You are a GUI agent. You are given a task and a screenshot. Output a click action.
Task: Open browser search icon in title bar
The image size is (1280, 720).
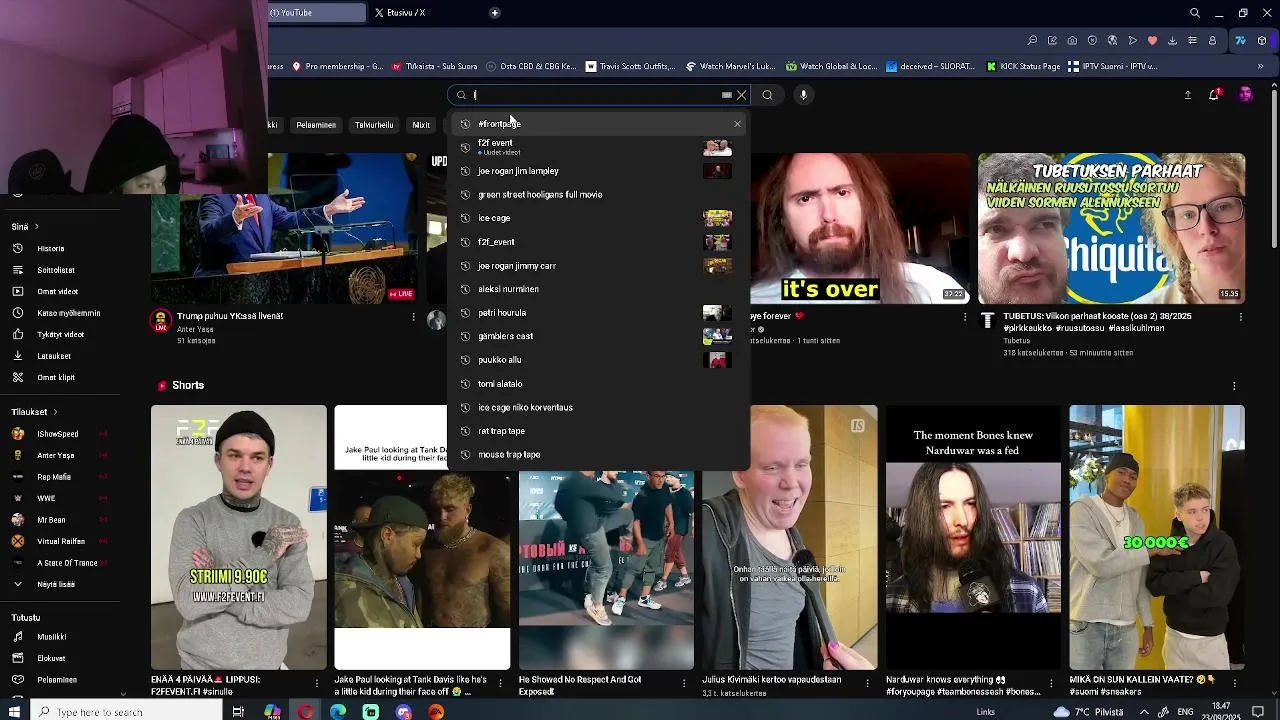click(x=1195, y=13)
